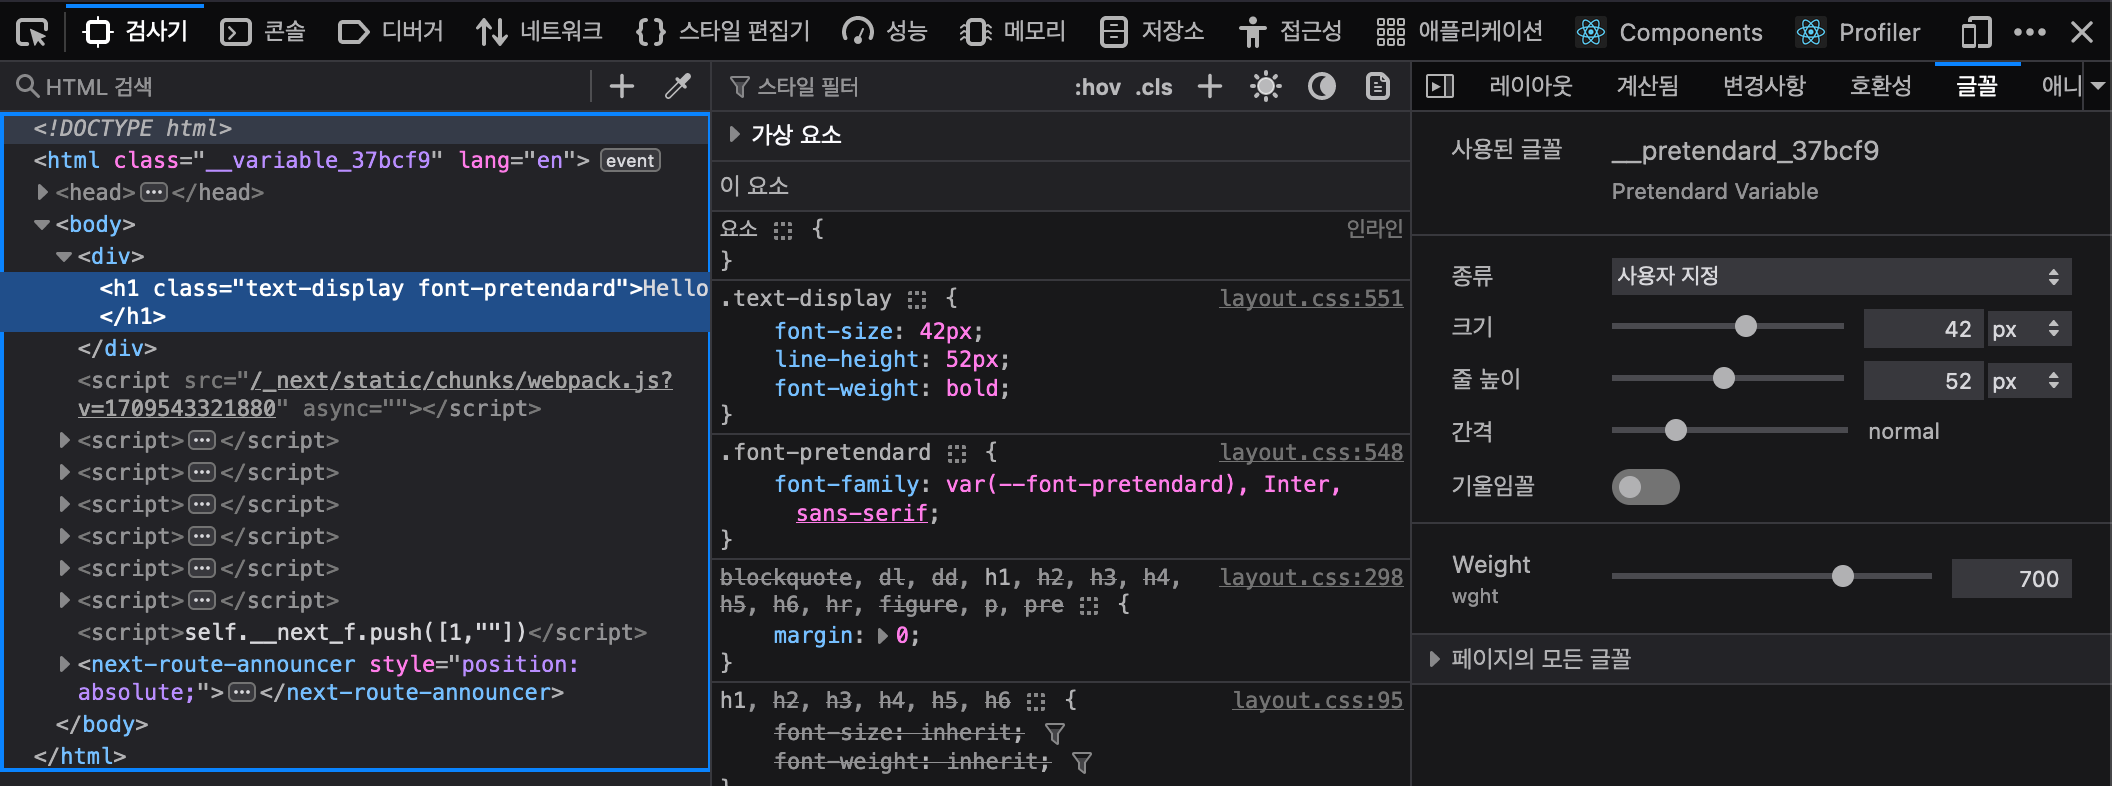Expand the head ellipsis badge

click(154, 192)
